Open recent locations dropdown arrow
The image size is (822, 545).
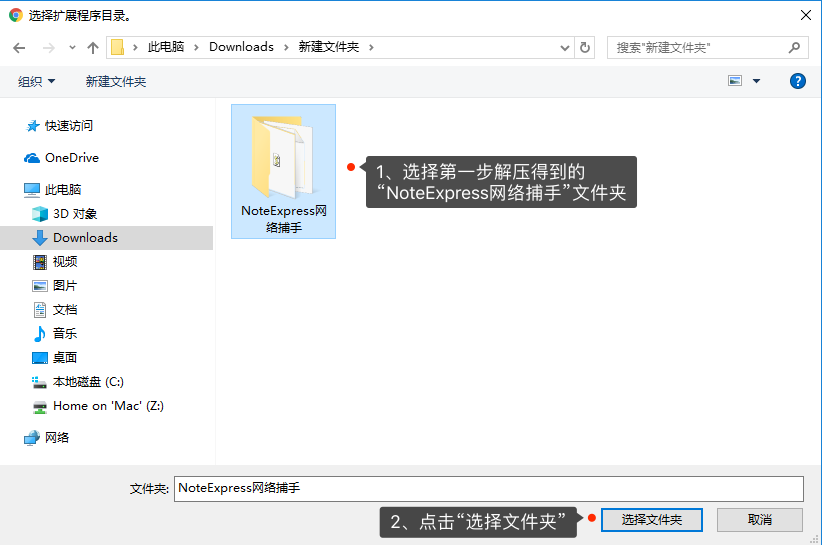coord(72,48)
